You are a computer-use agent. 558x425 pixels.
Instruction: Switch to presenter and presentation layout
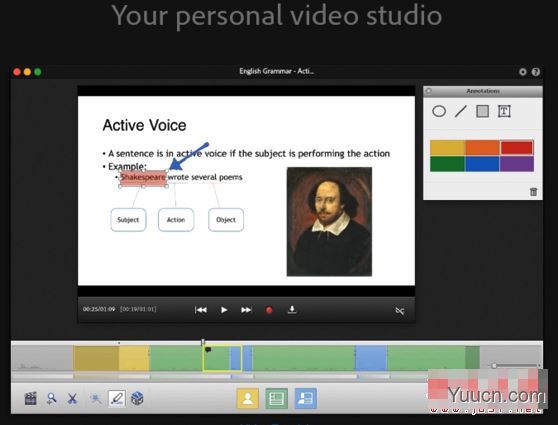(x=306, y=398)
